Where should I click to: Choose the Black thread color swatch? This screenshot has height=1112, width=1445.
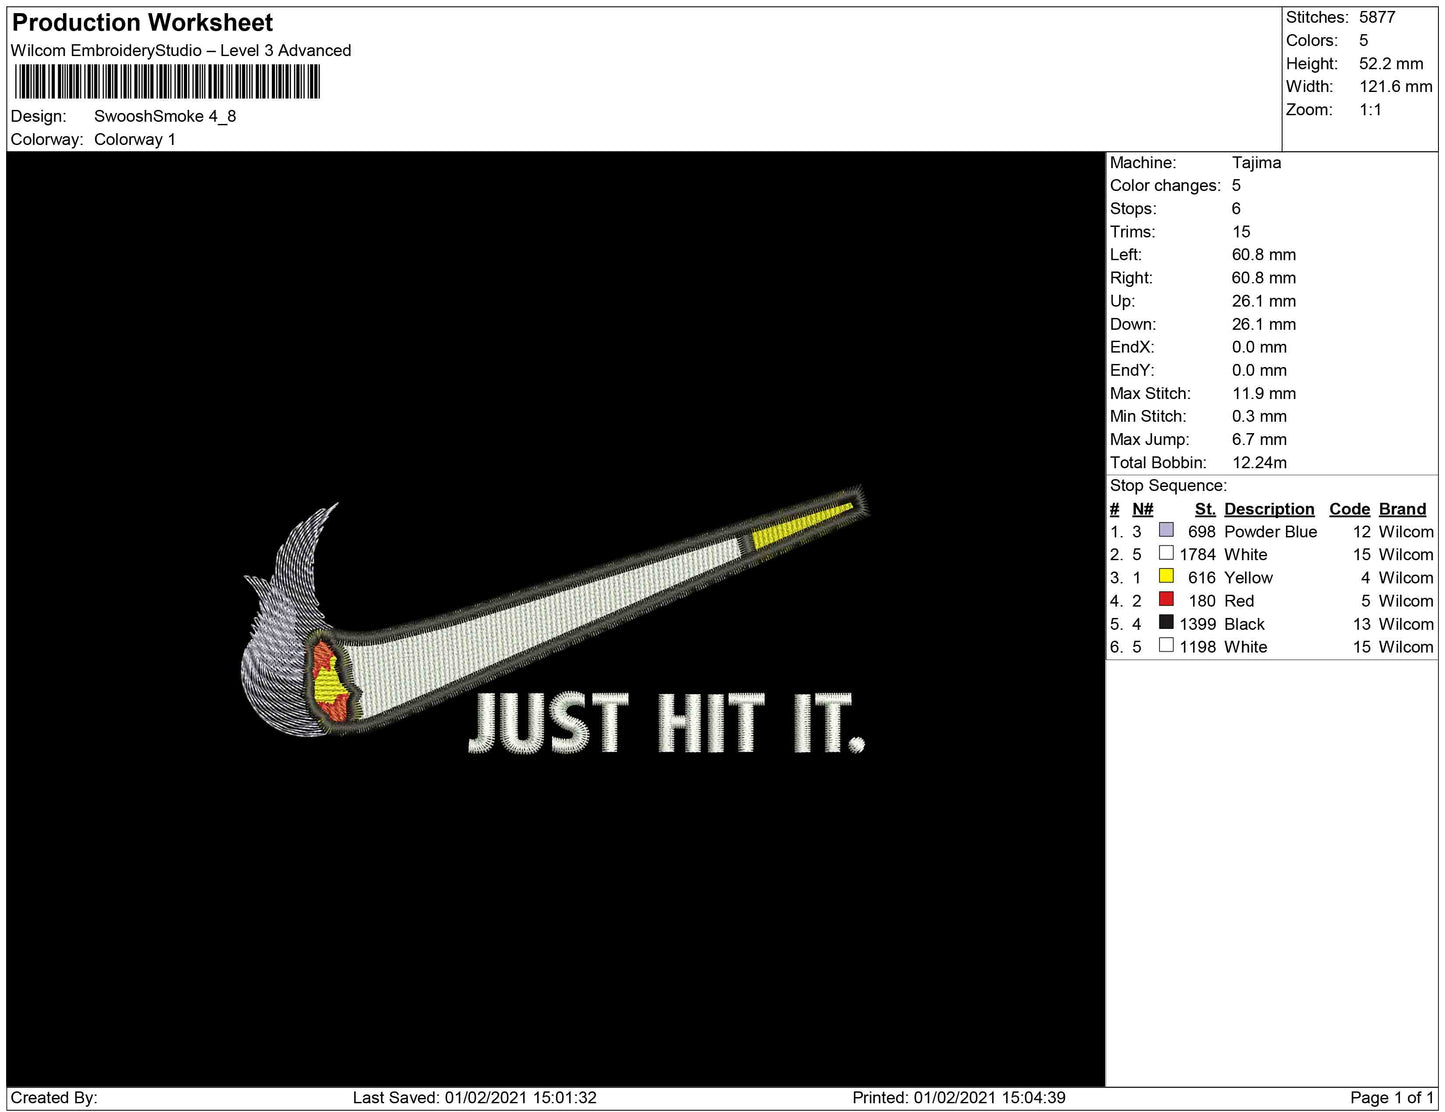pos(1166,622)
